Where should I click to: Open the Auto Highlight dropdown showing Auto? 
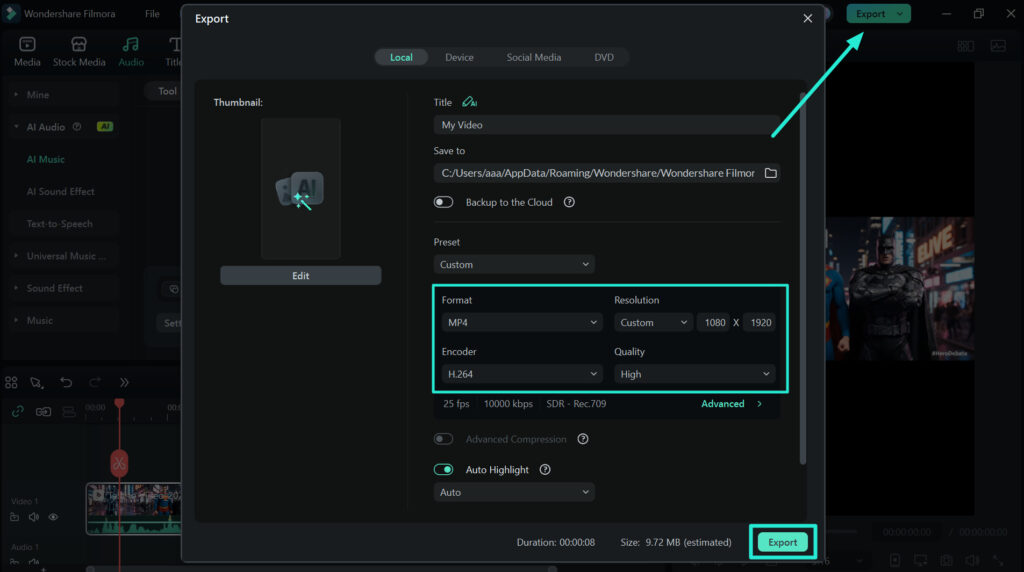(514, 492)
